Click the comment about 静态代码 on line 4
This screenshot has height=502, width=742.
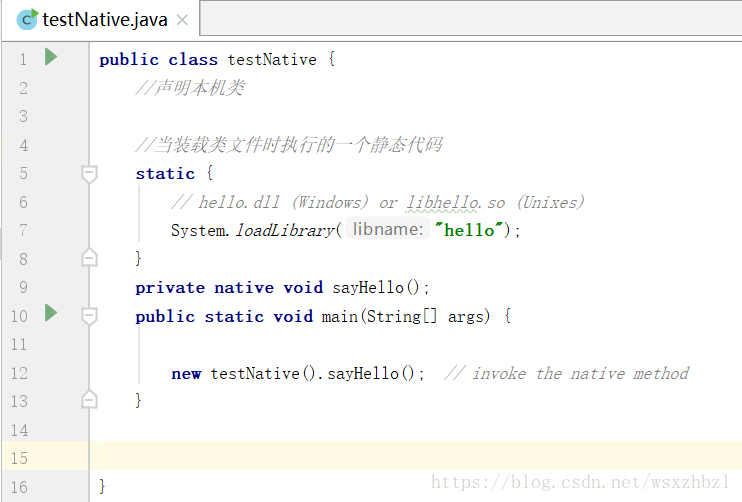coord(289,145)
